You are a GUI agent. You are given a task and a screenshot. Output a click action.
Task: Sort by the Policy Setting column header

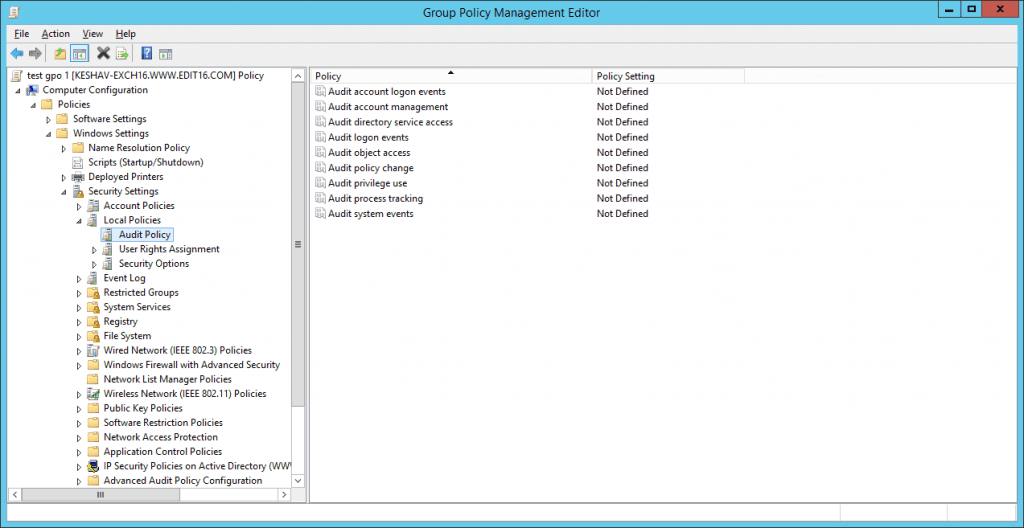pyautogui.click(x=668, y=76)
